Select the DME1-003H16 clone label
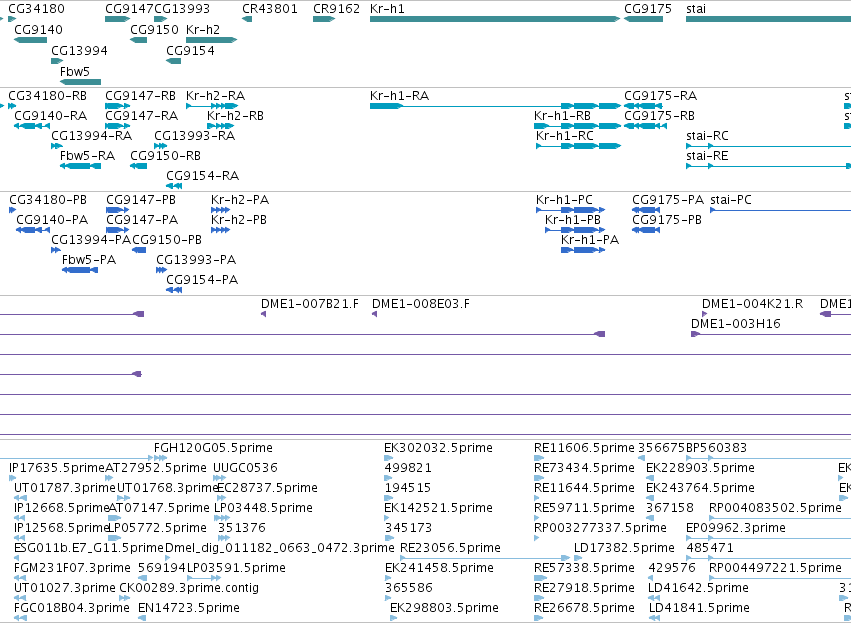The height and width of the screenshot is (623, 851). (736, 324)
